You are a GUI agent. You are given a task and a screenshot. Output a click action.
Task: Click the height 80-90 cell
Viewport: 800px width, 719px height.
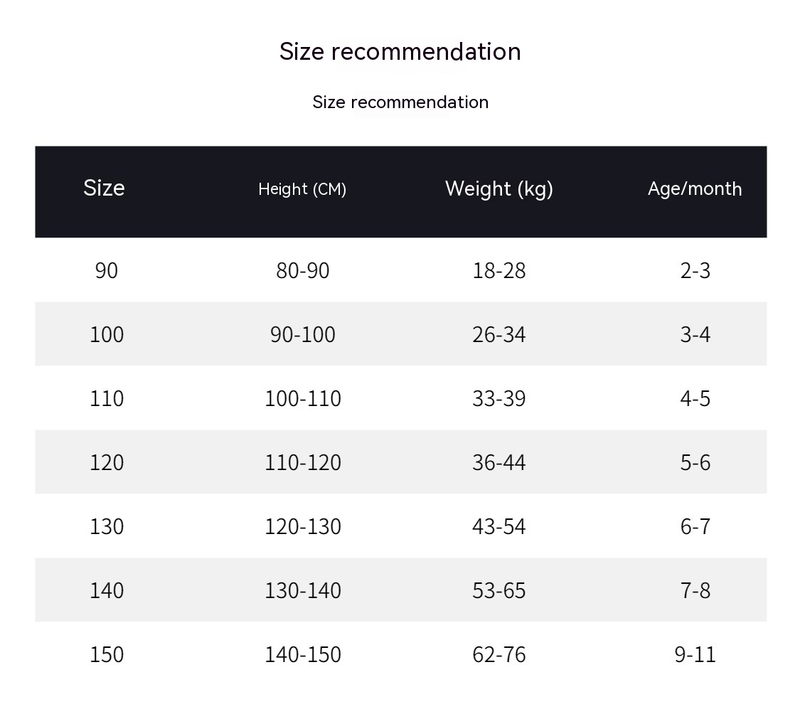pyautogui.click(x=302, y=270)
